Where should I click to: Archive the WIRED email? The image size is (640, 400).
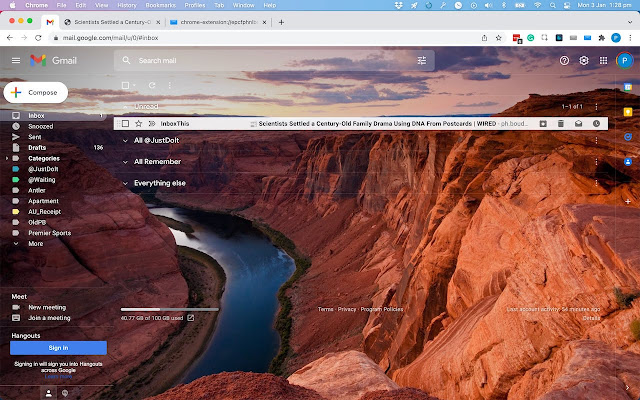543,124
